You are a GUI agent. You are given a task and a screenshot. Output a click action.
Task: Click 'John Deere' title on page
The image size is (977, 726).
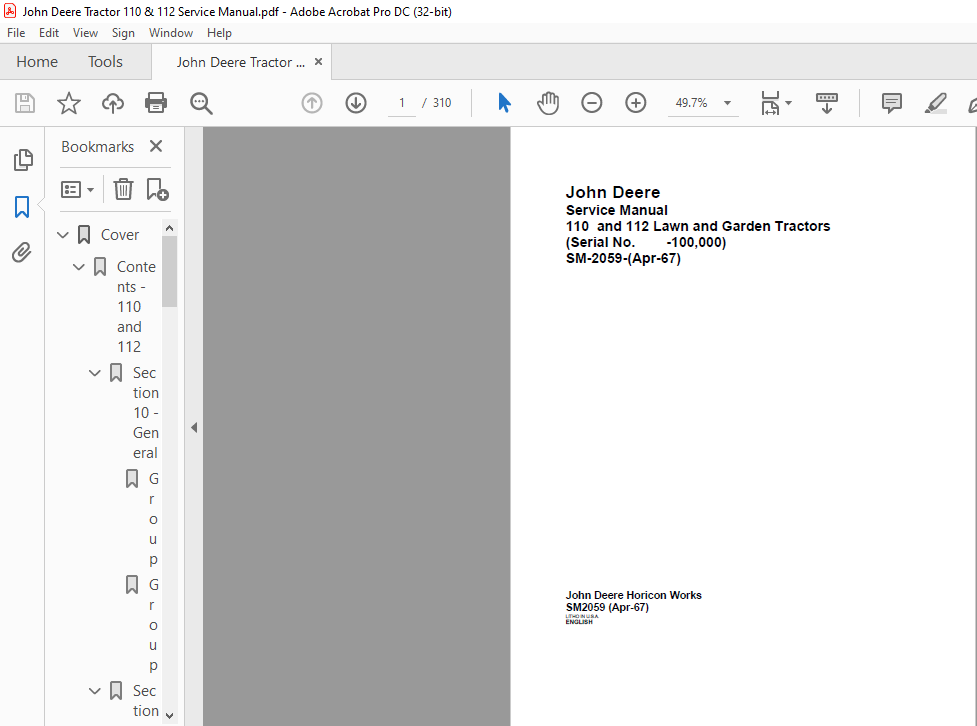point(612,193)
